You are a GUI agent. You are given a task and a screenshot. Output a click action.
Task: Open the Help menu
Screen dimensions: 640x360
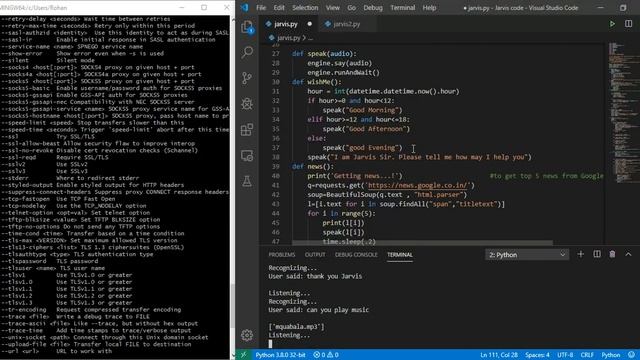[x=429, y=8]
